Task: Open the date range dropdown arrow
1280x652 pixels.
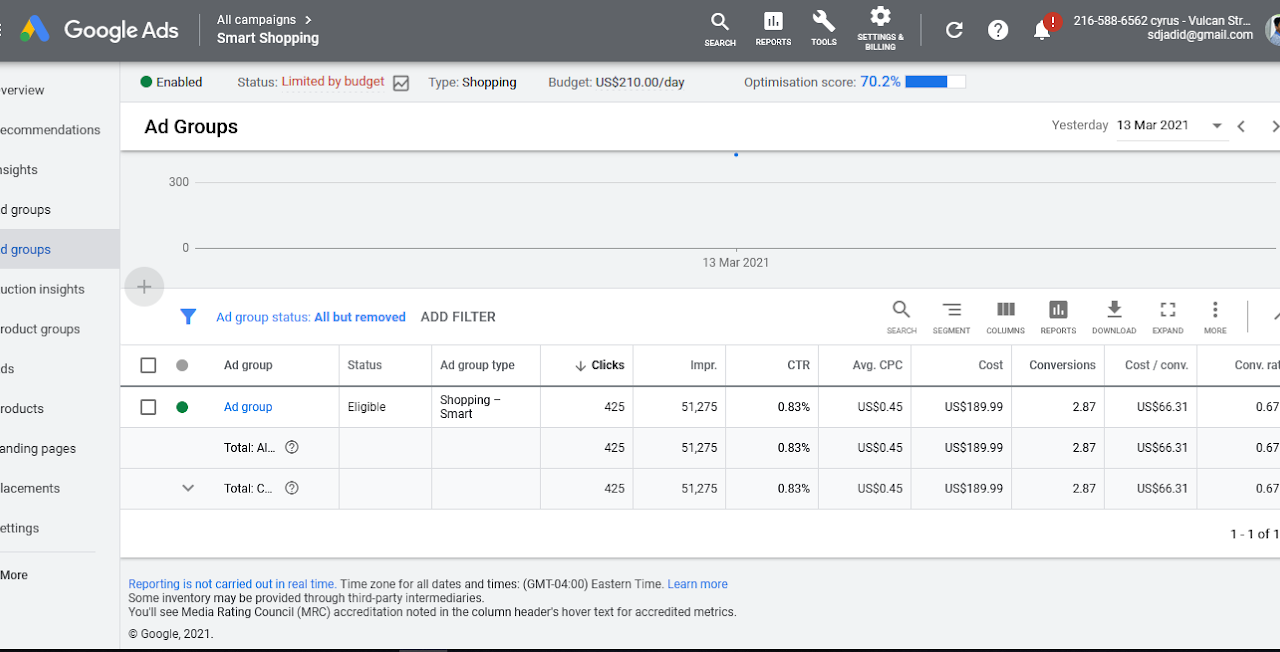Action: pos(1217,126)
